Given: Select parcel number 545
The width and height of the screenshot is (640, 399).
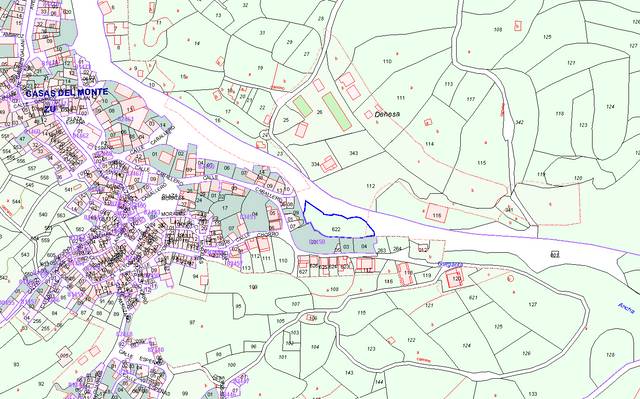Looking at the screenshot, I should [x=29, y=185].
